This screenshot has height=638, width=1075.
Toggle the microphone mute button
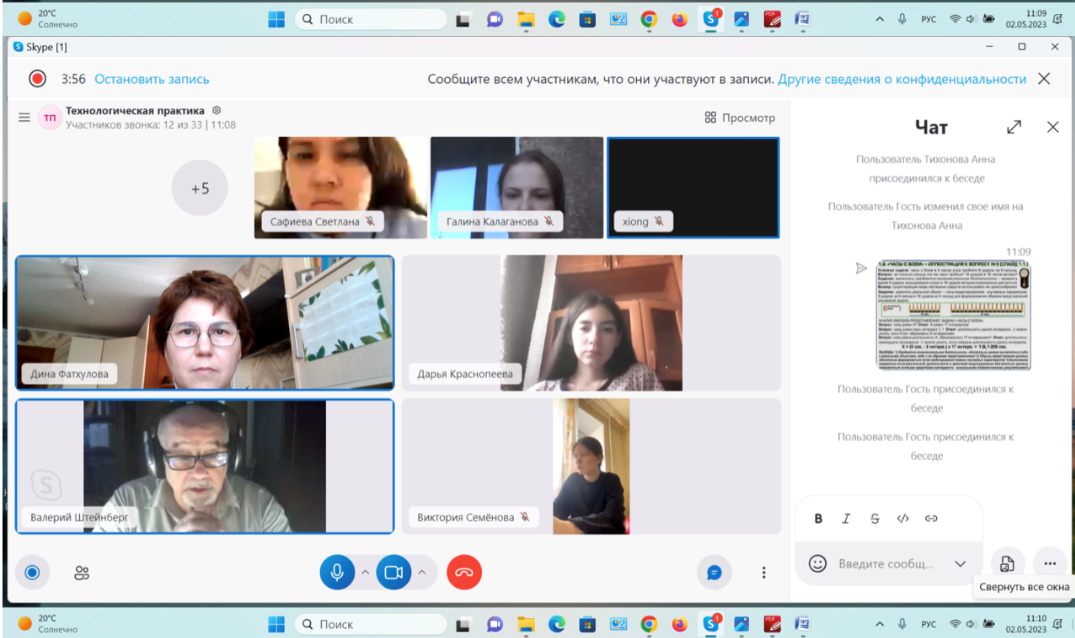point(337,572)
